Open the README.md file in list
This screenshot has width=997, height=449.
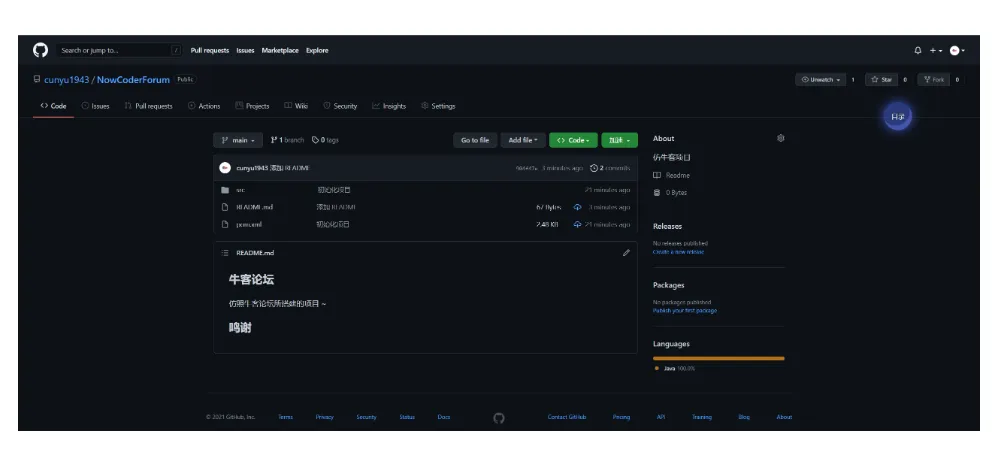click(x=254, y=207)
